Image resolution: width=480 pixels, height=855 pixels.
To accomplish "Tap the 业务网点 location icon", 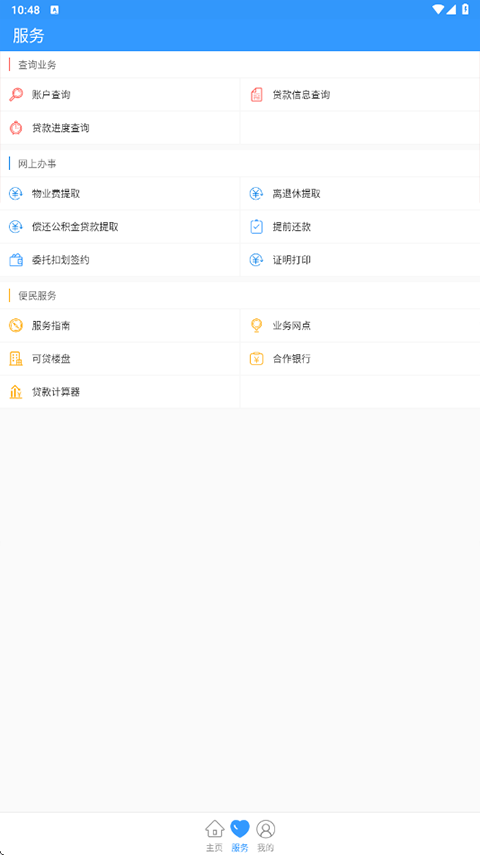I will [256, 326].
